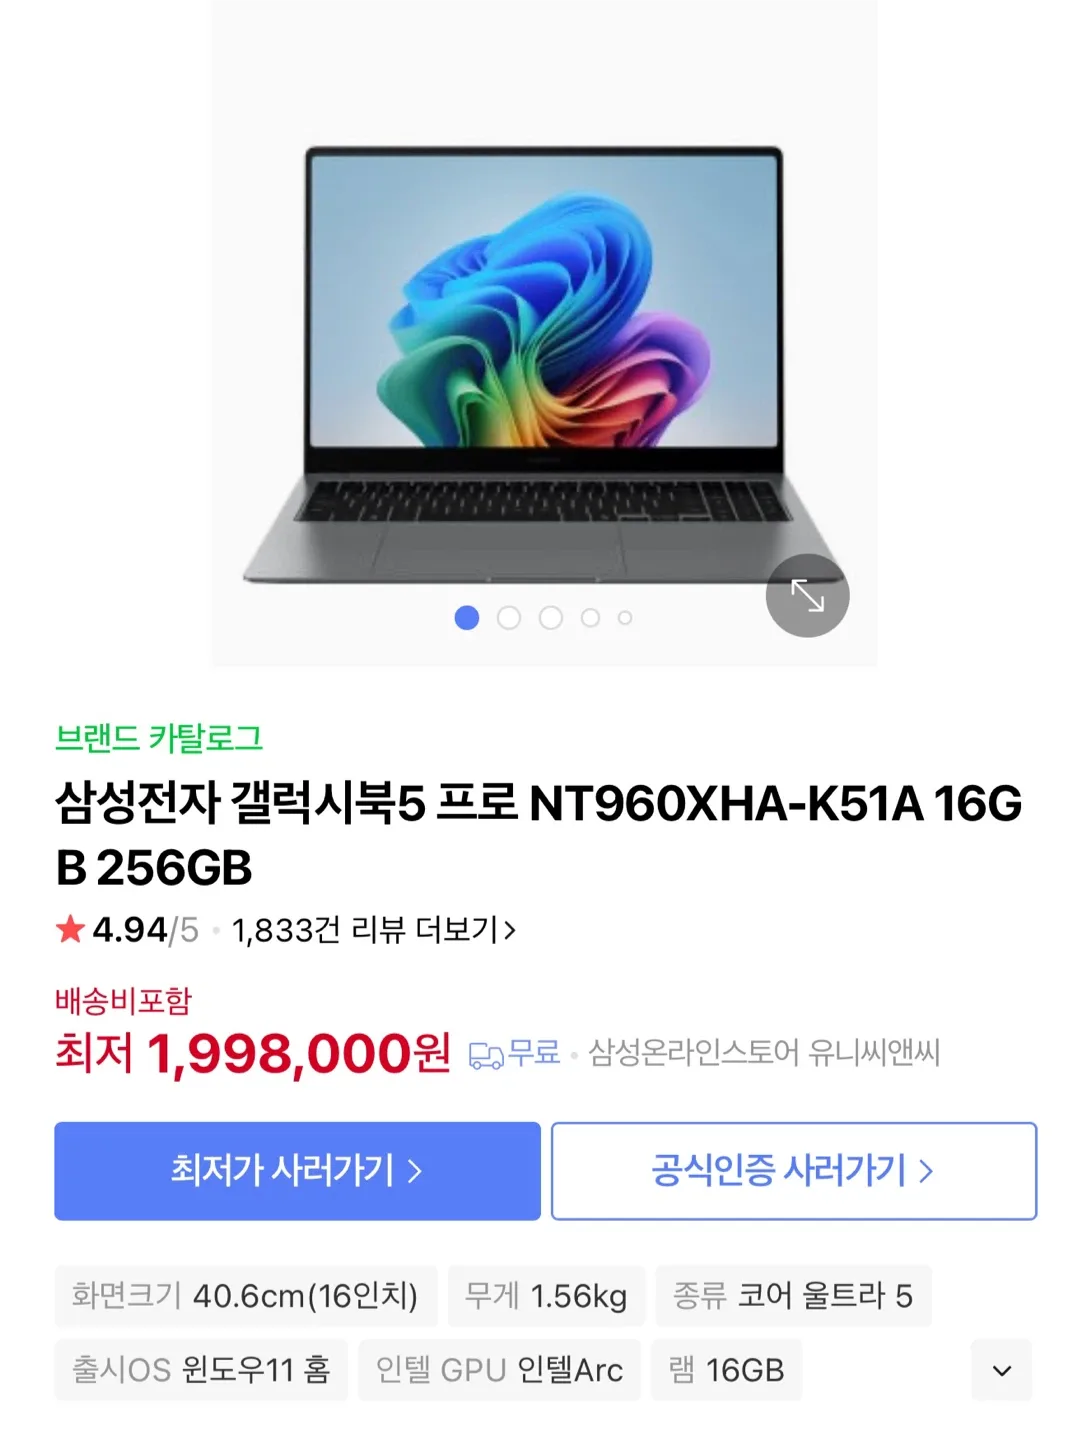
Task: Select the fifth smallest carousel dot
Action: pos(625,618)
